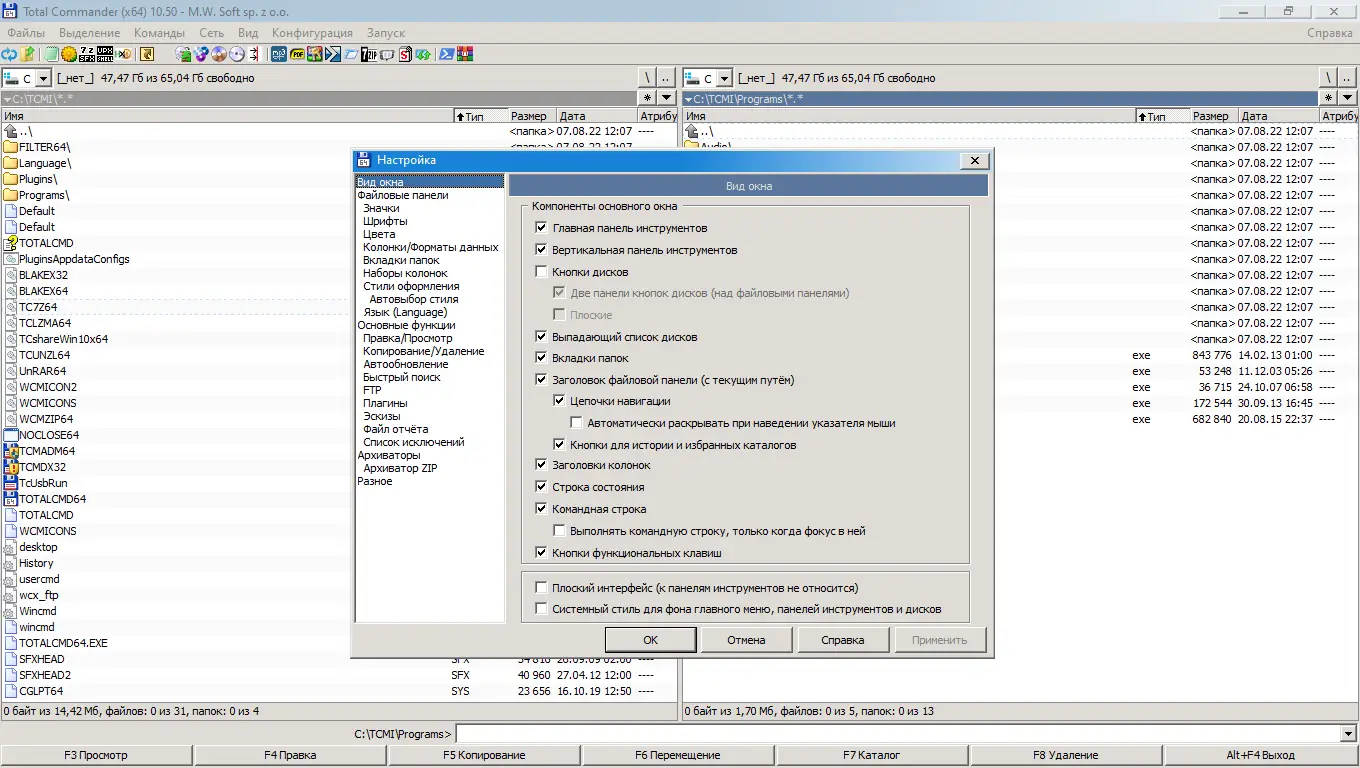Image resolution: width=1360 pixels, height=768 pixels.
Task: Select 'Файловые панели' in settings tree
Action: (x=403, y=195)
